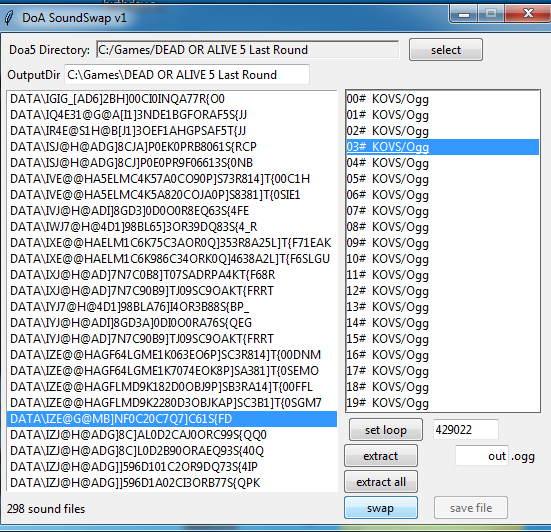Select track 08# KOVS/Ogg
Screen dimensions: 551x532
(x=443, y=227)
